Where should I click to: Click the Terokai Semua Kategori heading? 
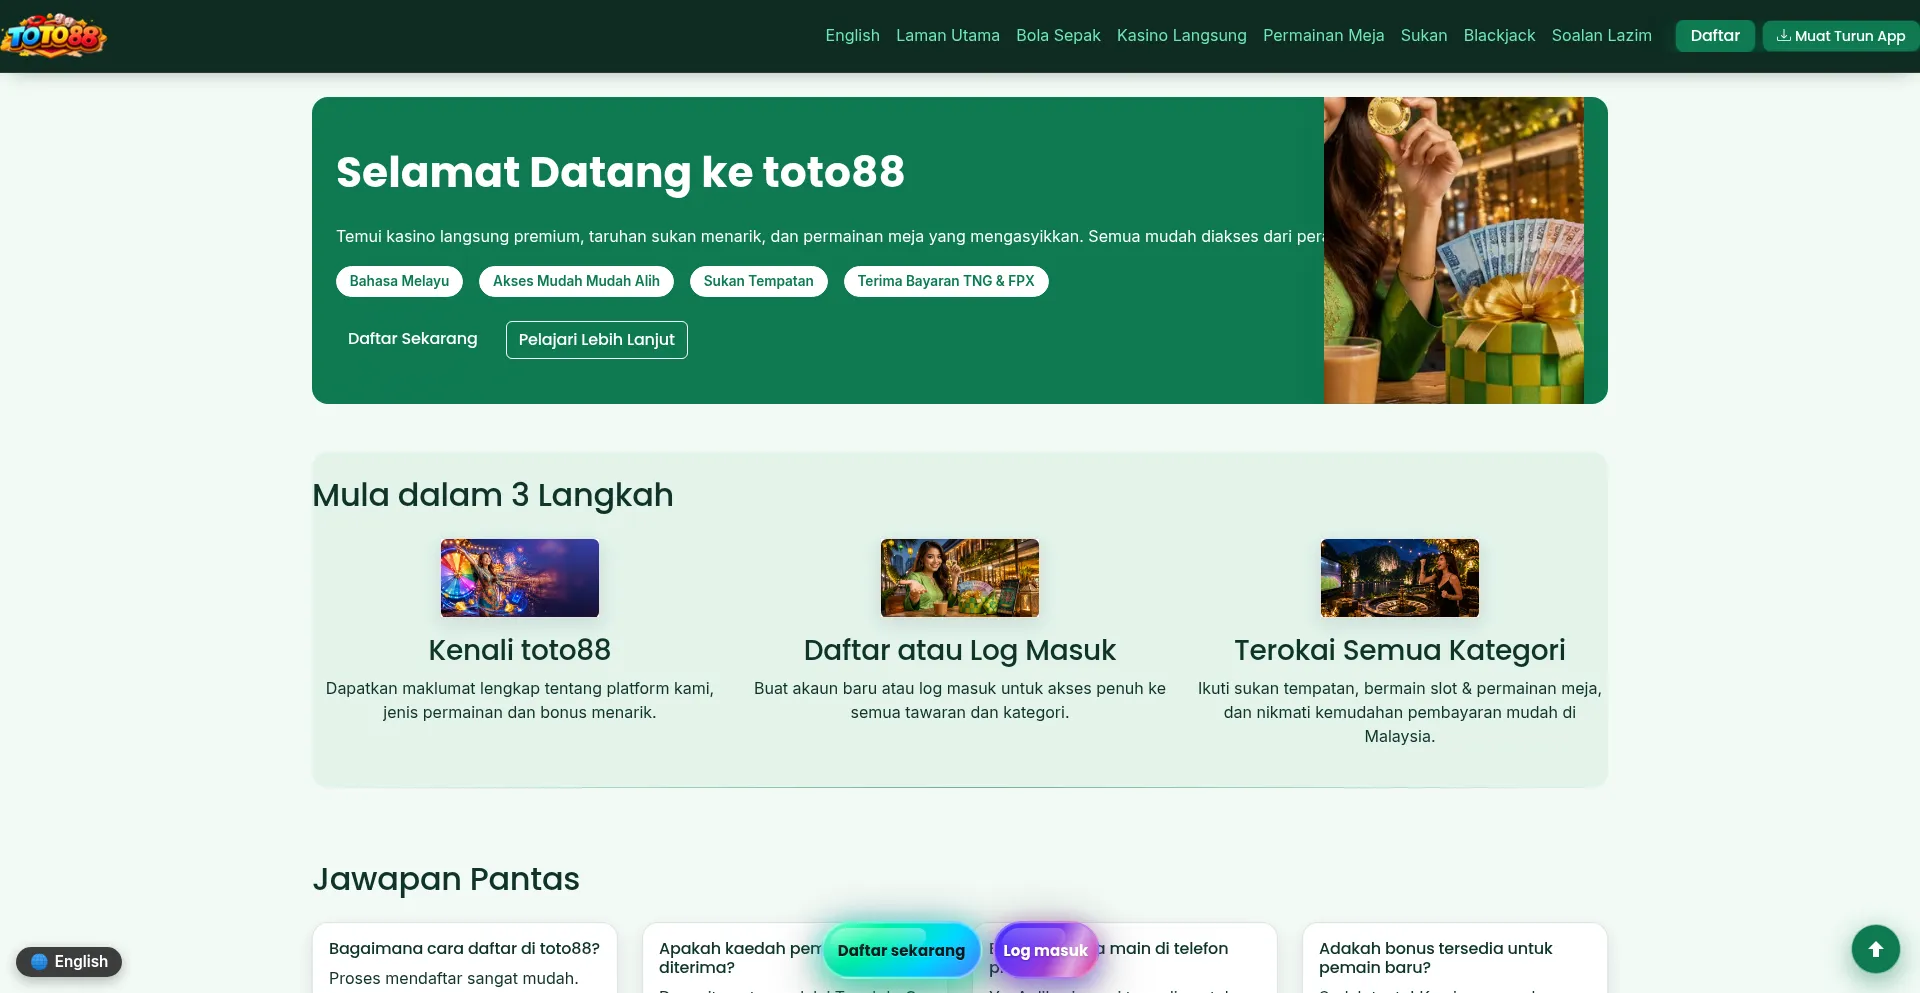tap(1400, 650)
